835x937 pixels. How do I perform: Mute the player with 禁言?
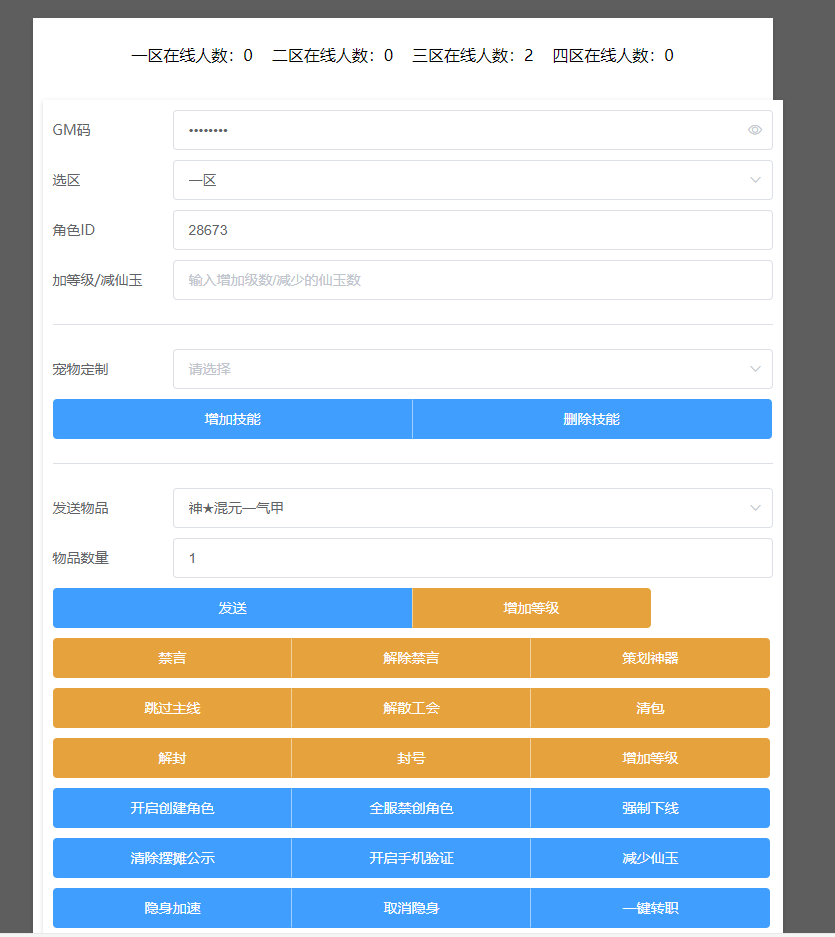(x=172, y=658)
